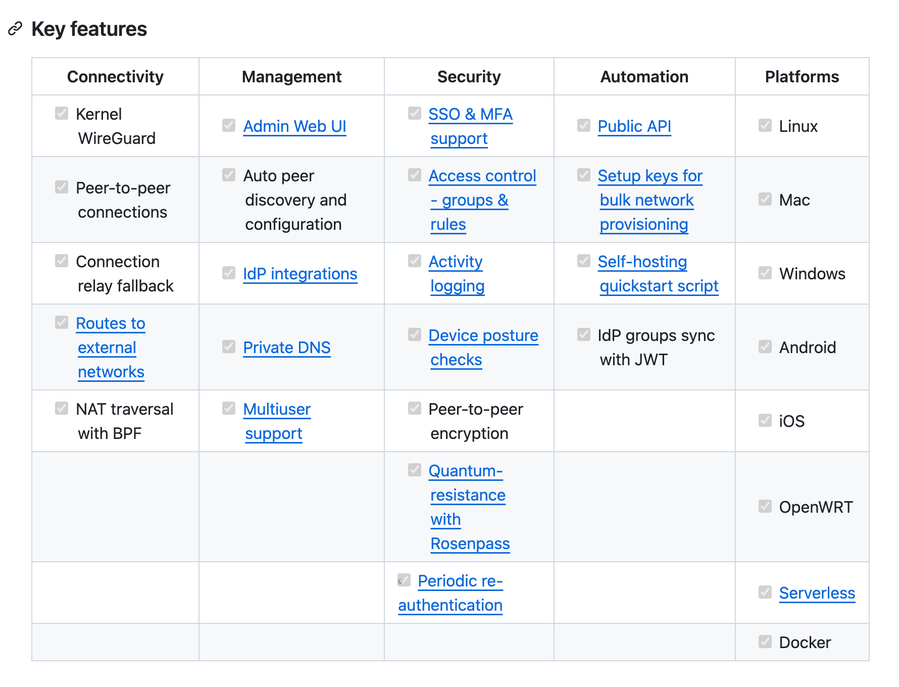Toggle the Peer-to-peer connections checkbox

(62, 188)
